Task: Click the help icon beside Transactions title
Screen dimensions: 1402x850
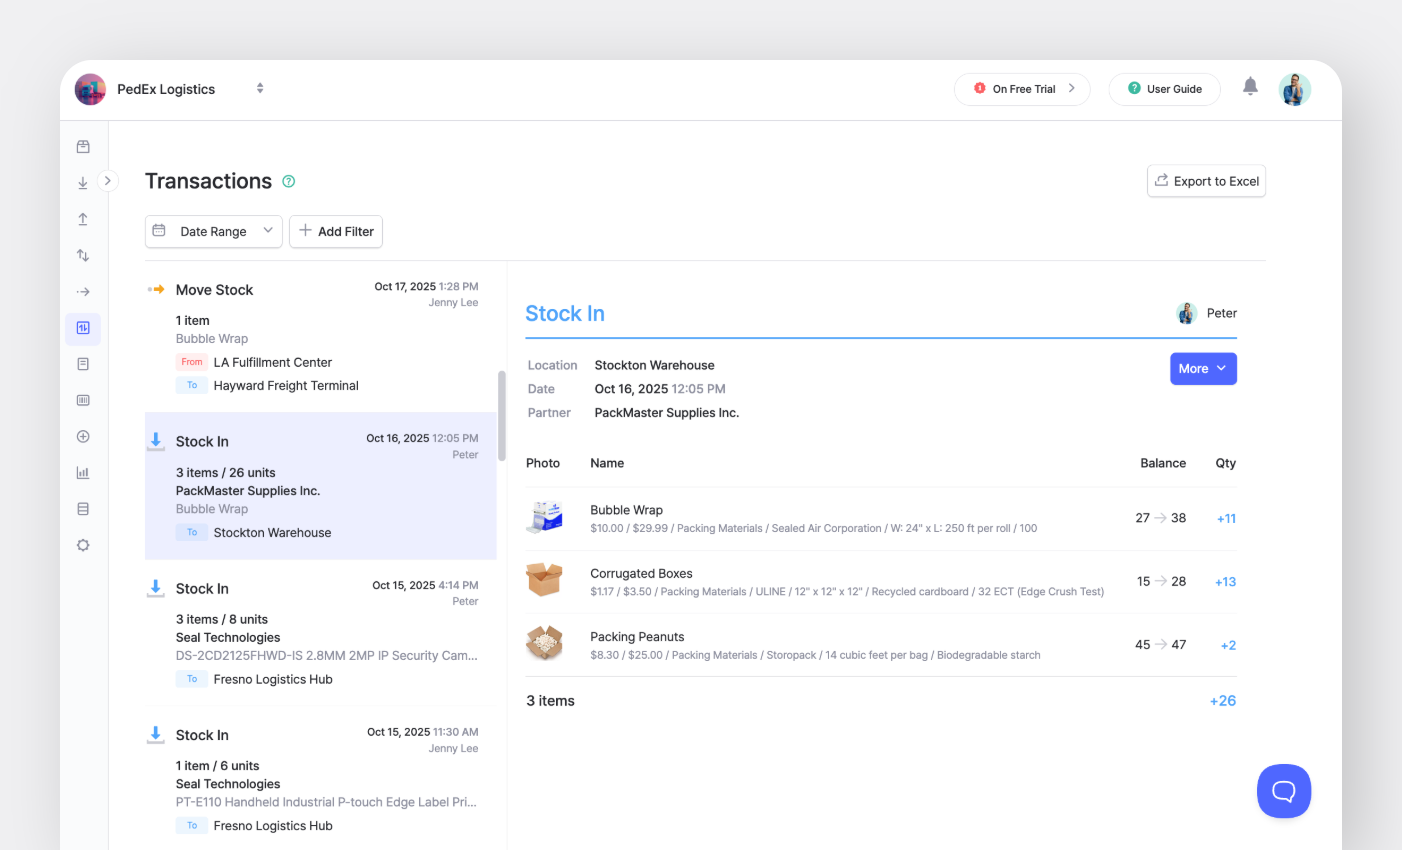Action: click(289, 181)
